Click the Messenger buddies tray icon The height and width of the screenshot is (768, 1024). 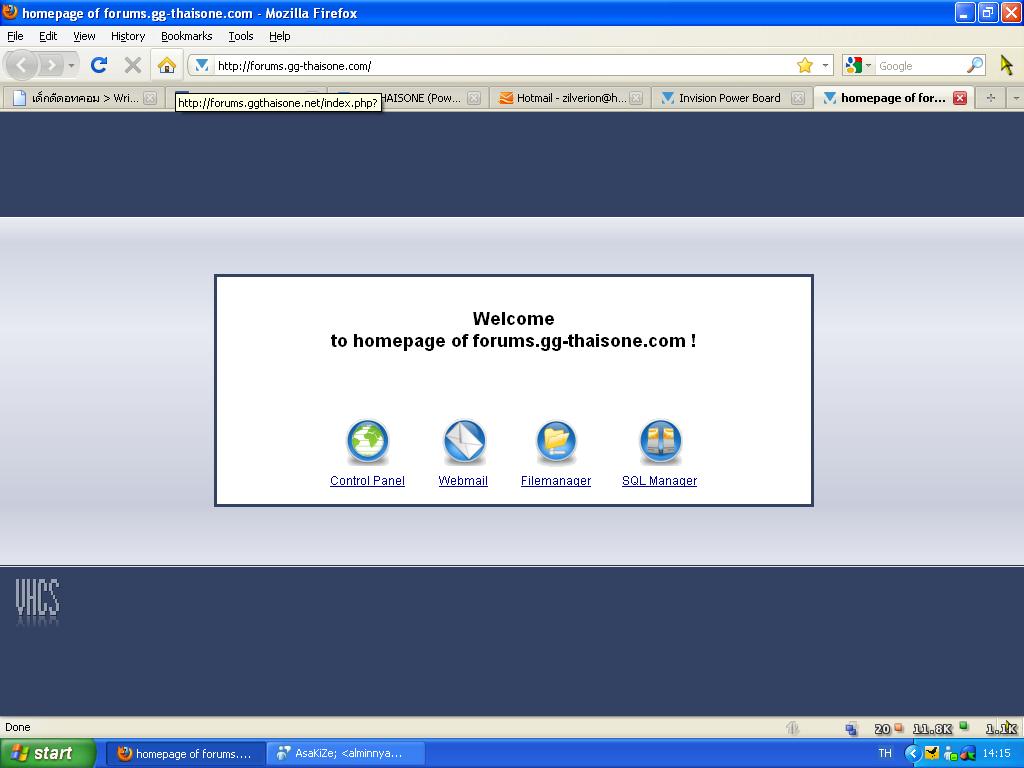(951, 754)
